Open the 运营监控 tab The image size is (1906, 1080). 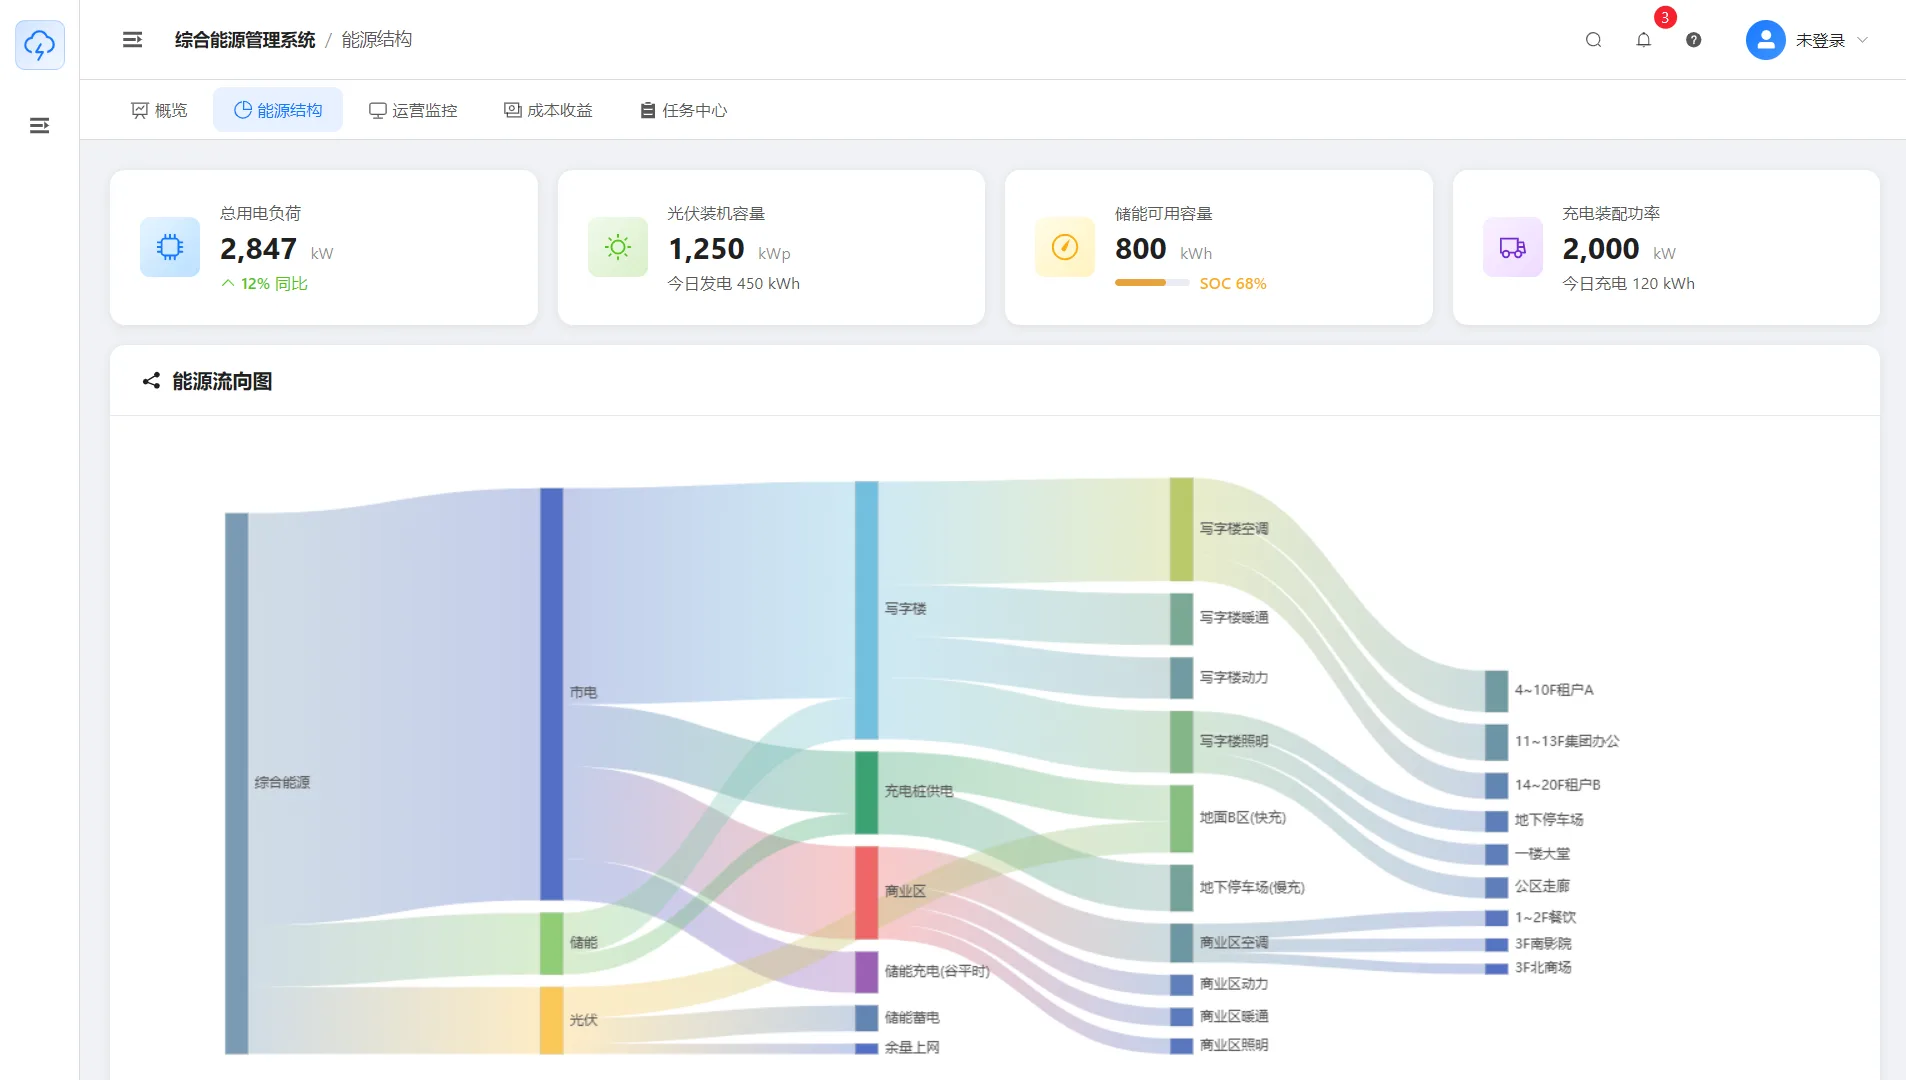[413, 110]
